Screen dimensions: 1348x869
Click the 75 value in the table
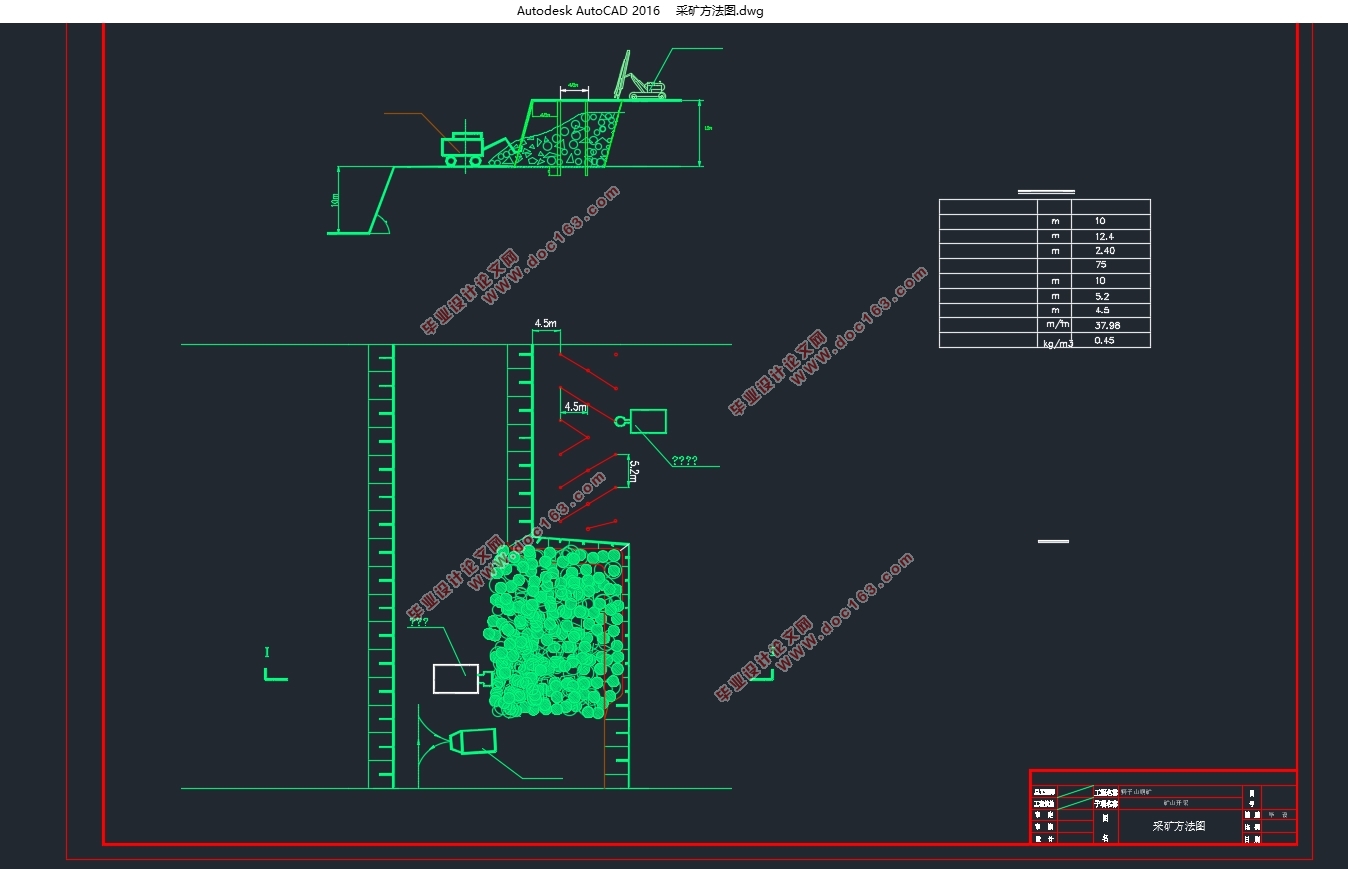1101,265
